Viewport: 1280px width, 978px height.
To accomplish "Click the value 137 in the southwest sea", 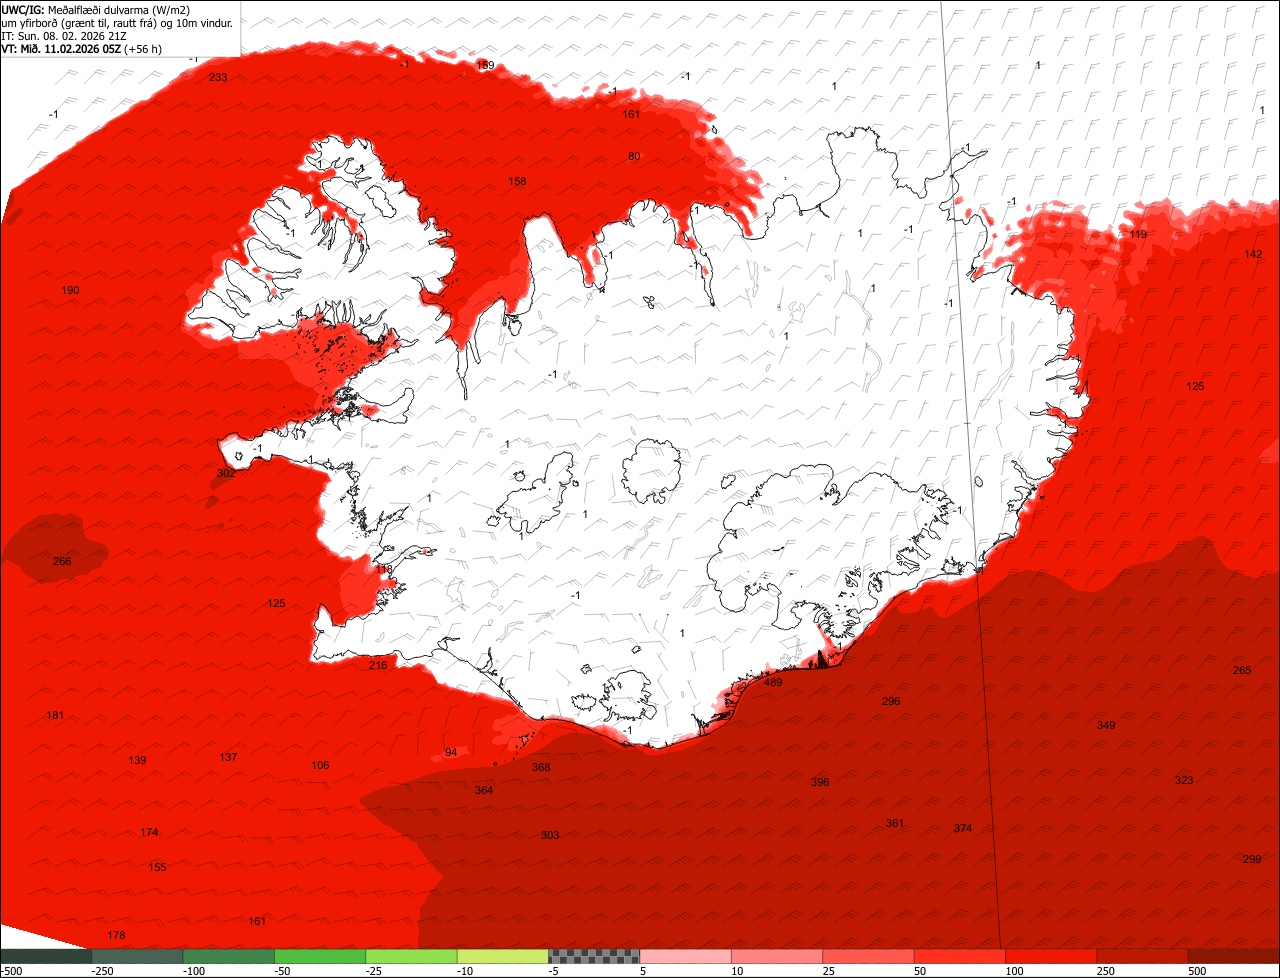I will tap(228, 757).
